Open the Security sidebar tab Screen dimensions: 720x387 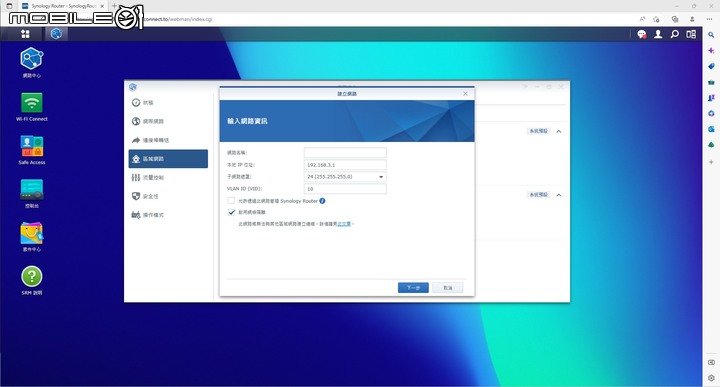tap(168, 196)
